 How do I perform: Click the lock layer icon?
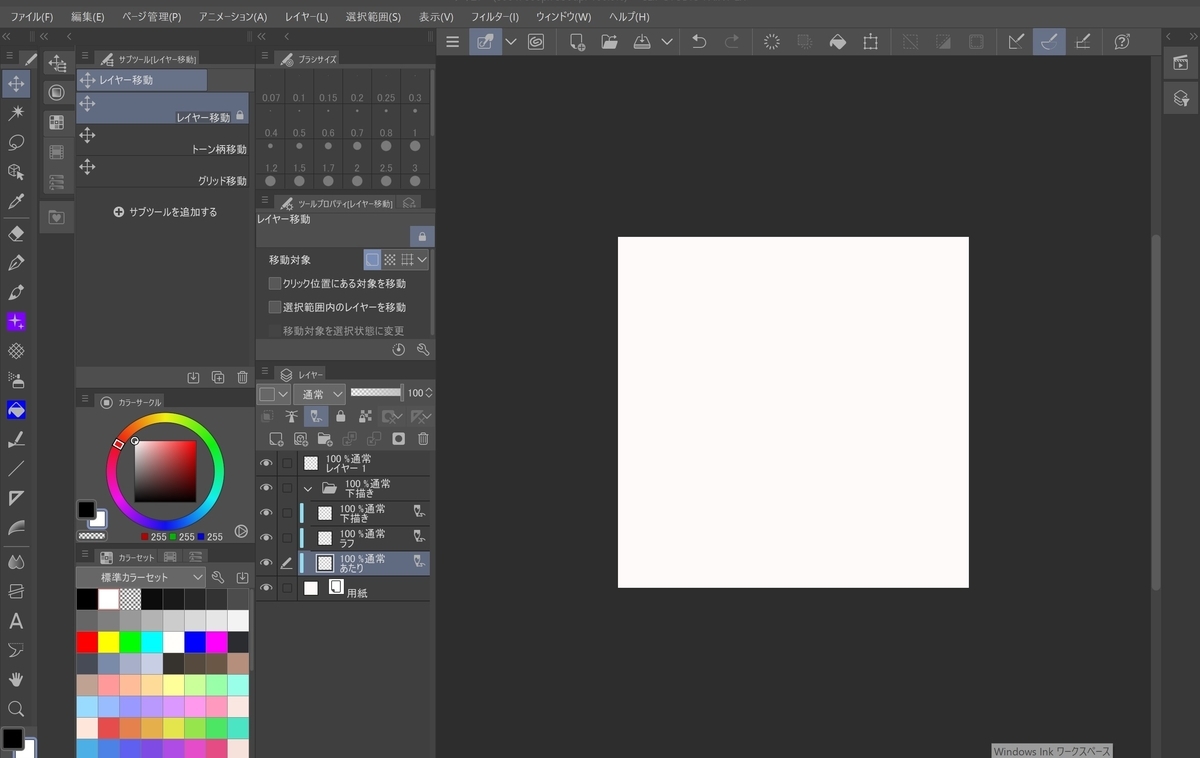340,416
